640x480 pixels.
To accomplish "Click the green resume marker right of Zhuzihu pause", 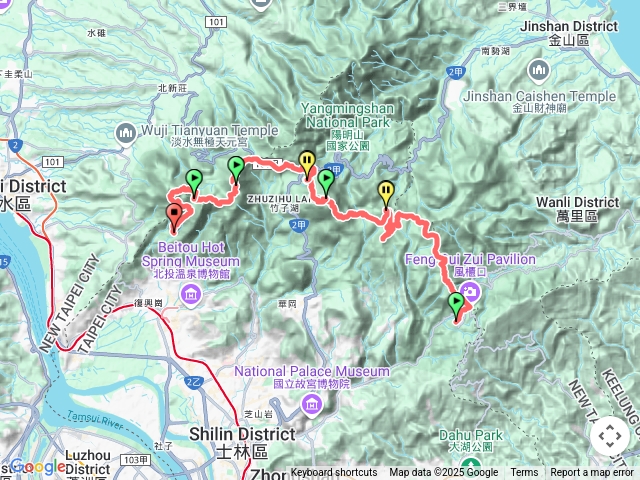I will pyautogui.click(x=326, y=184).
